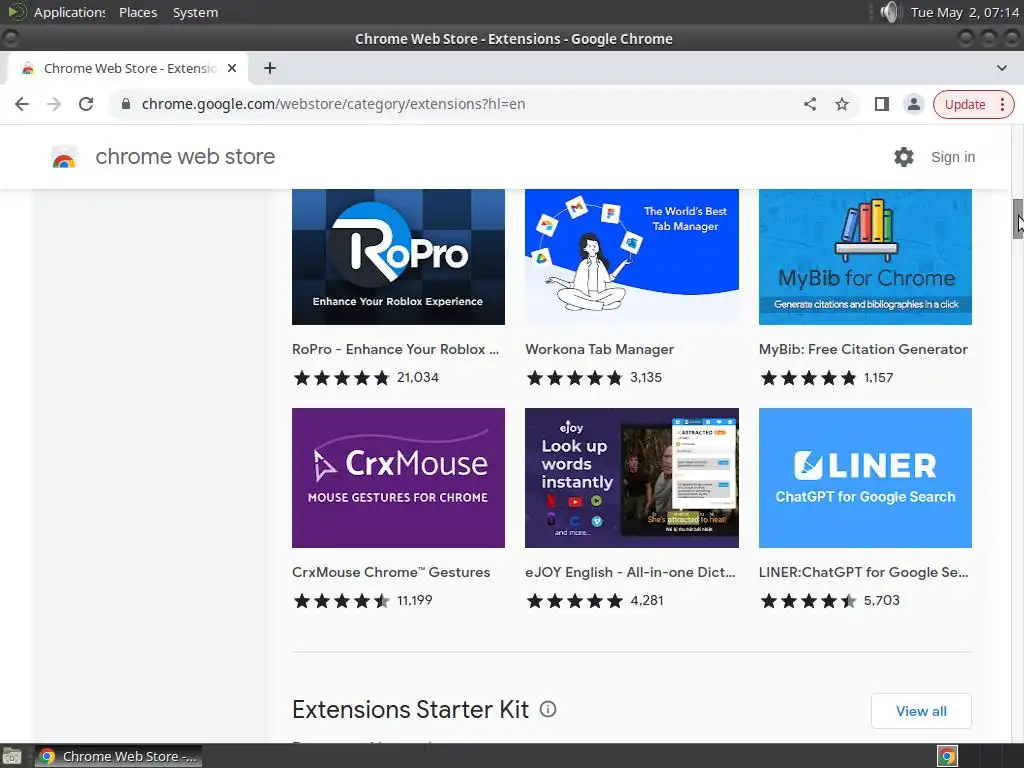Screen dimensions: 1024x768
Task: Click the RoPro - Enhance Your Roblox title
Action: 395,349
